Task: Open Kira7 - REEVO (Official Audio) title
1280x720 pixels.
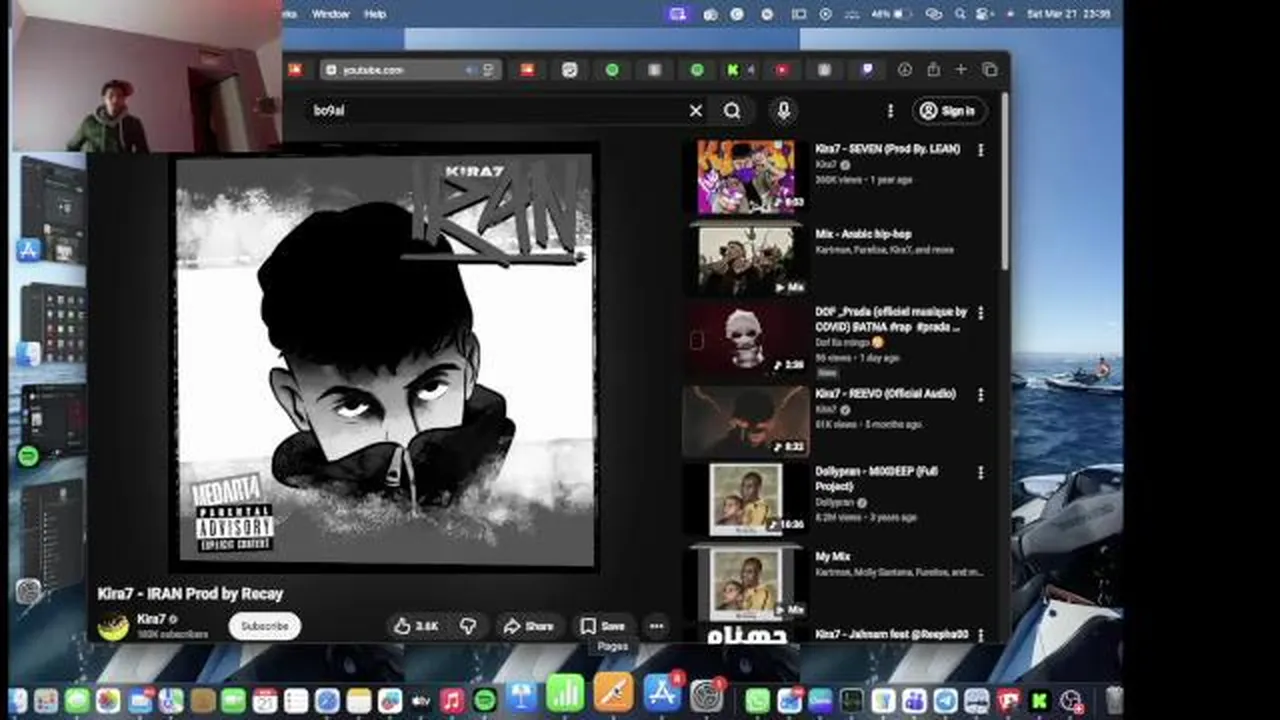Action: [x=885, y=394]
